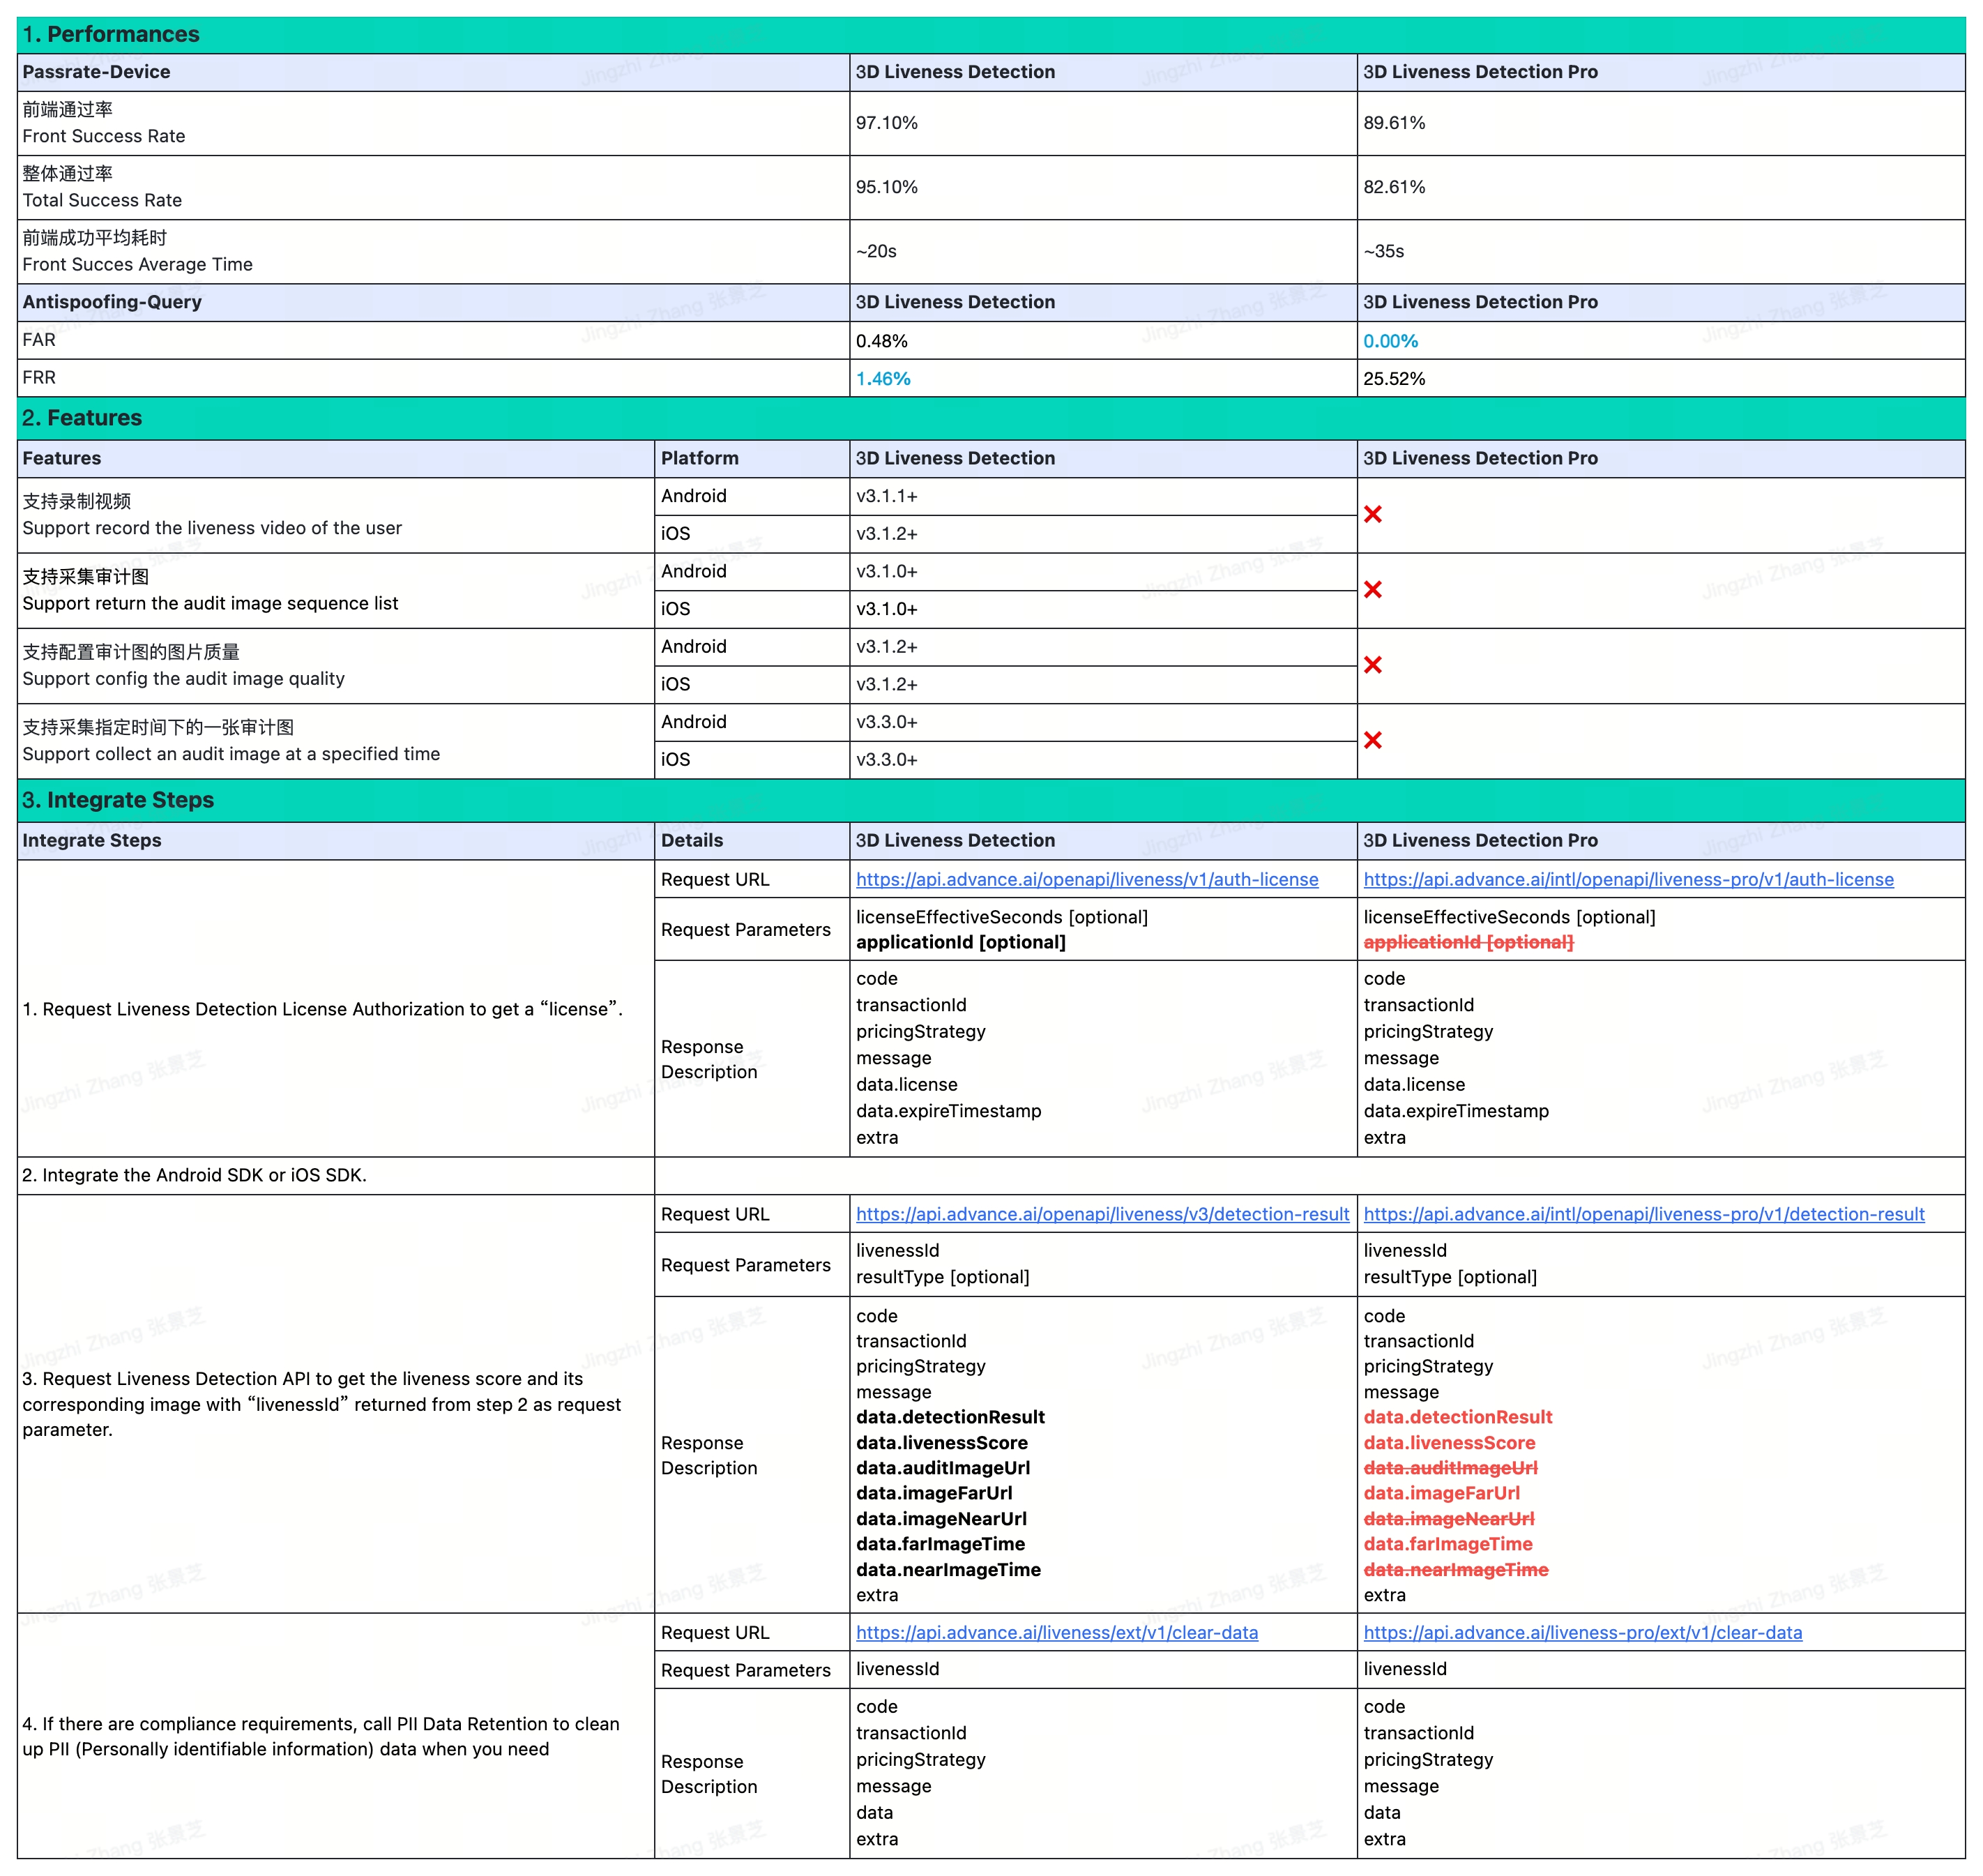Open the liveness ext v1 clear-data link
Screen dimensions: 1983x1876
pyautogui.click(x=1056, y=1632)
